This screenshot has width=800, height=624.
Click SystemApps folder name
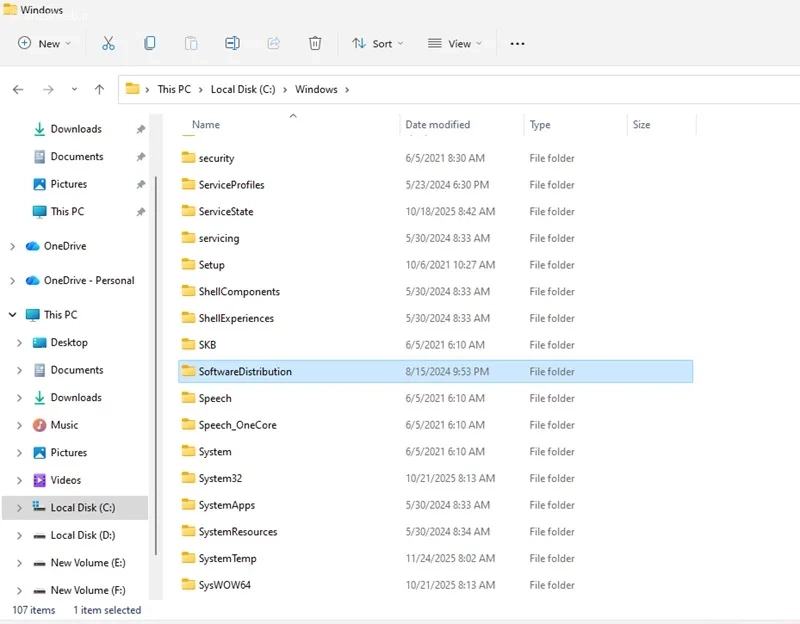click(x=227, y=506)
